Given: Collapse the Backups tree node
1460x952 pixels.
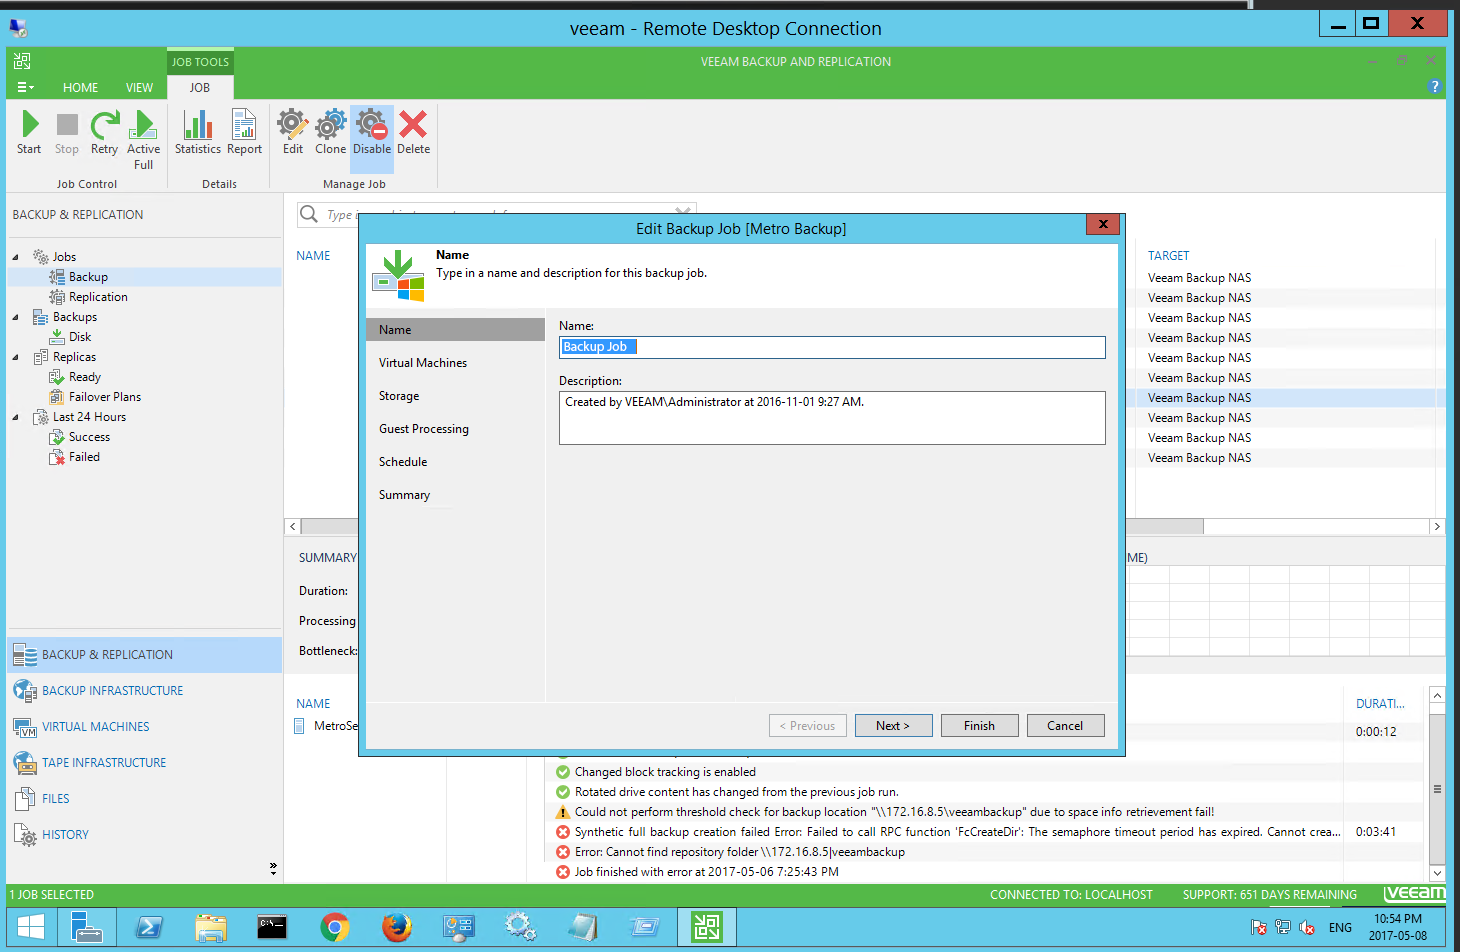Looking at the screenshot, I should point(15,317).
